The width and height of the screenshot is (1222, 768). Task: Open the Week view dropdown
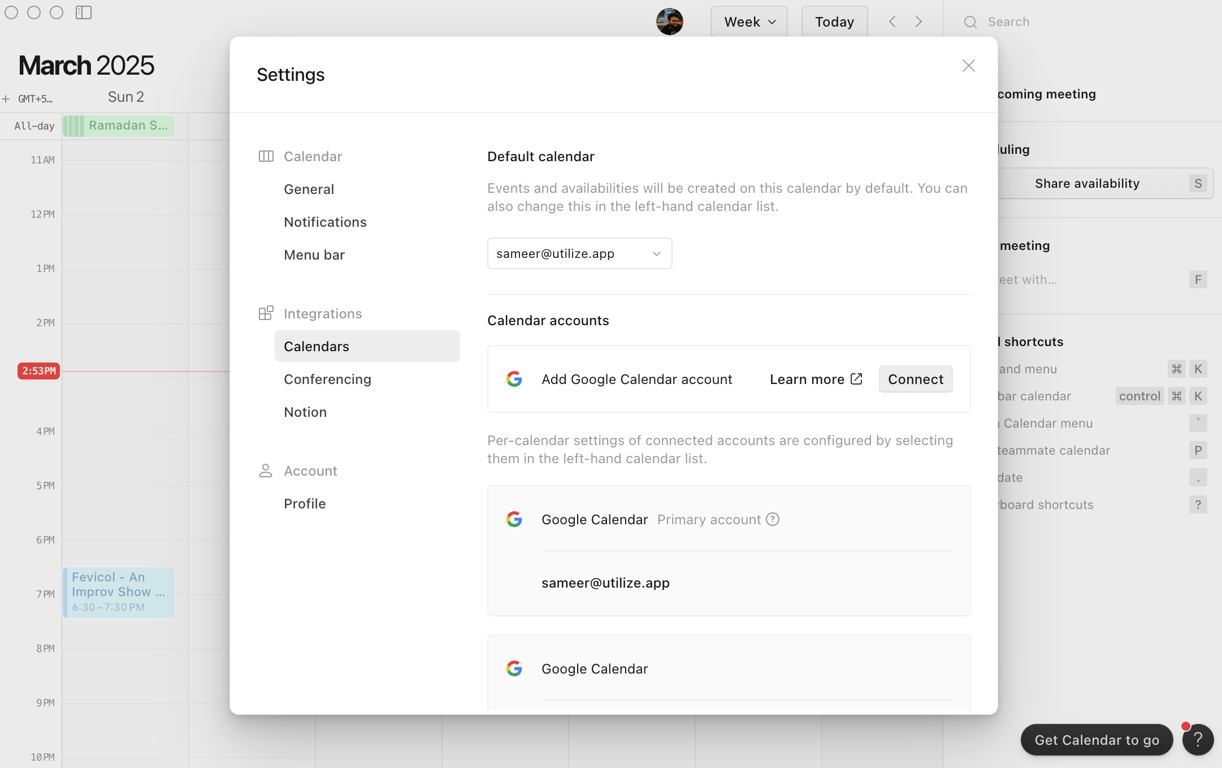click(x=749, y=21)
